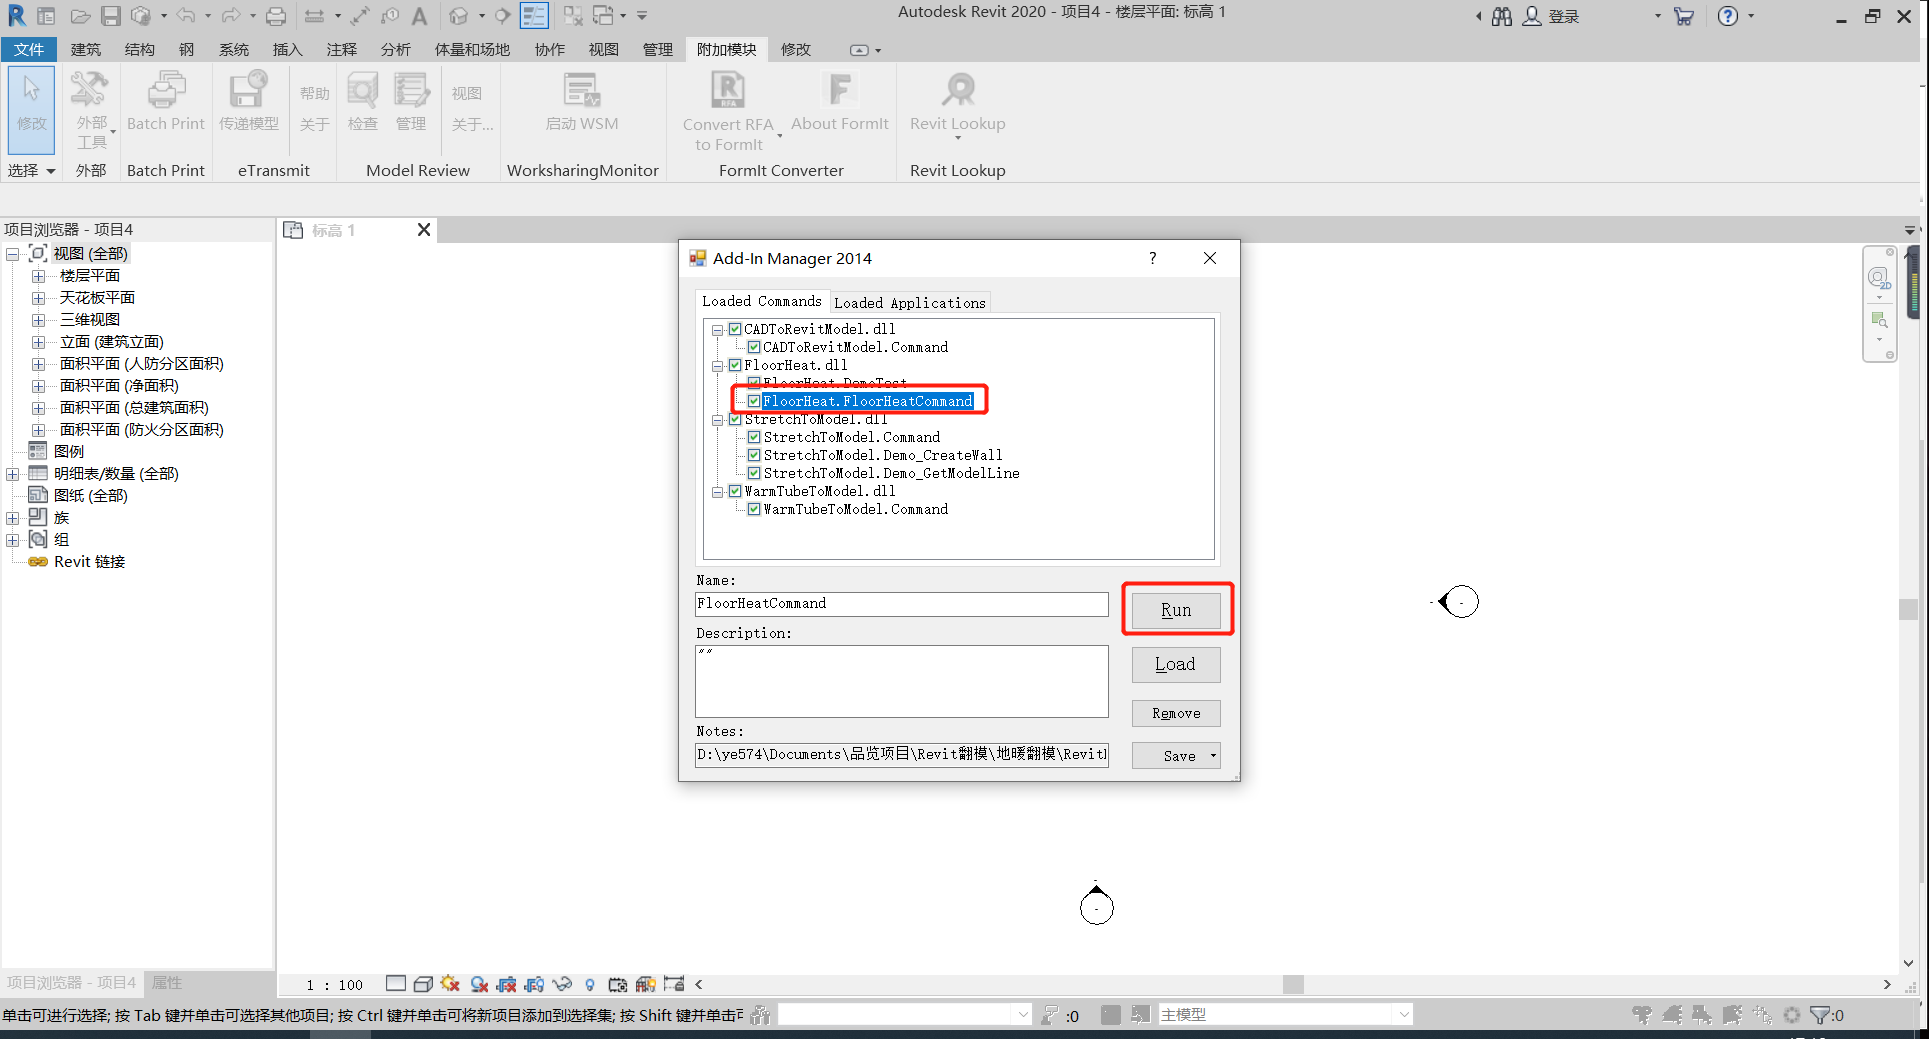
Task: Click the selection filter funnel icon
Action: (x=1820, y=1015)
